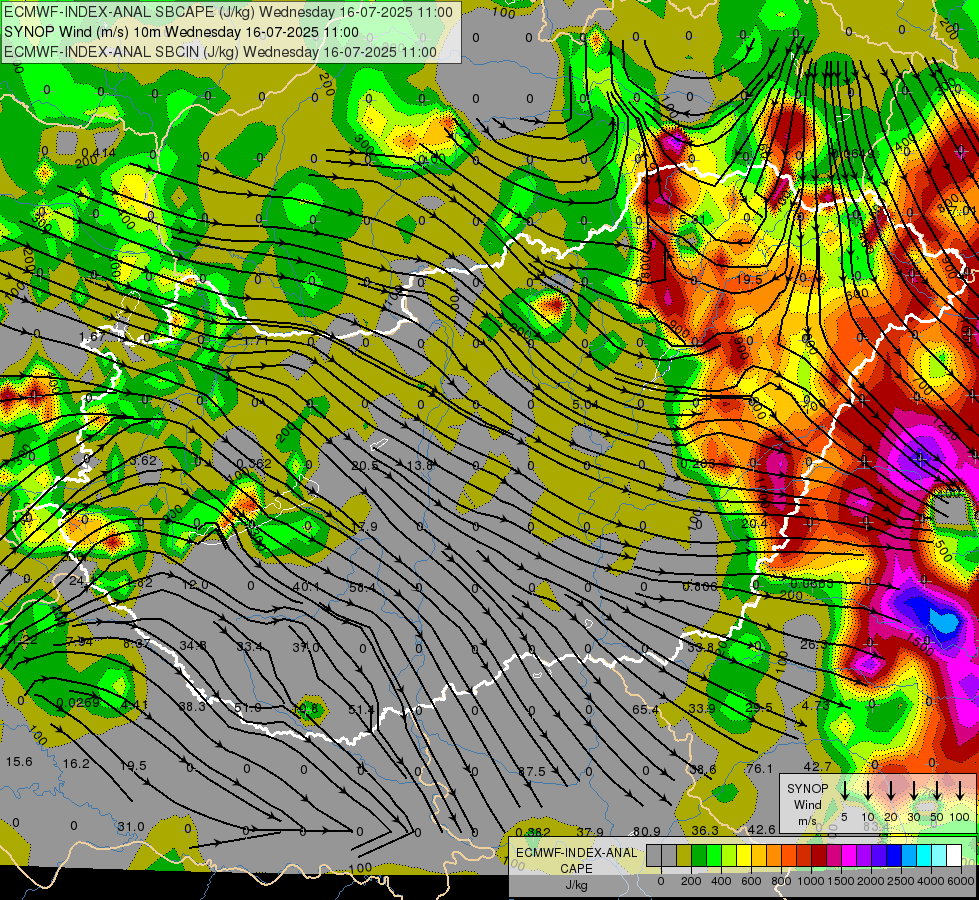Click the 36.3 value on the map
The height and width of the screenshot is (900, 979).
[705, 830]
